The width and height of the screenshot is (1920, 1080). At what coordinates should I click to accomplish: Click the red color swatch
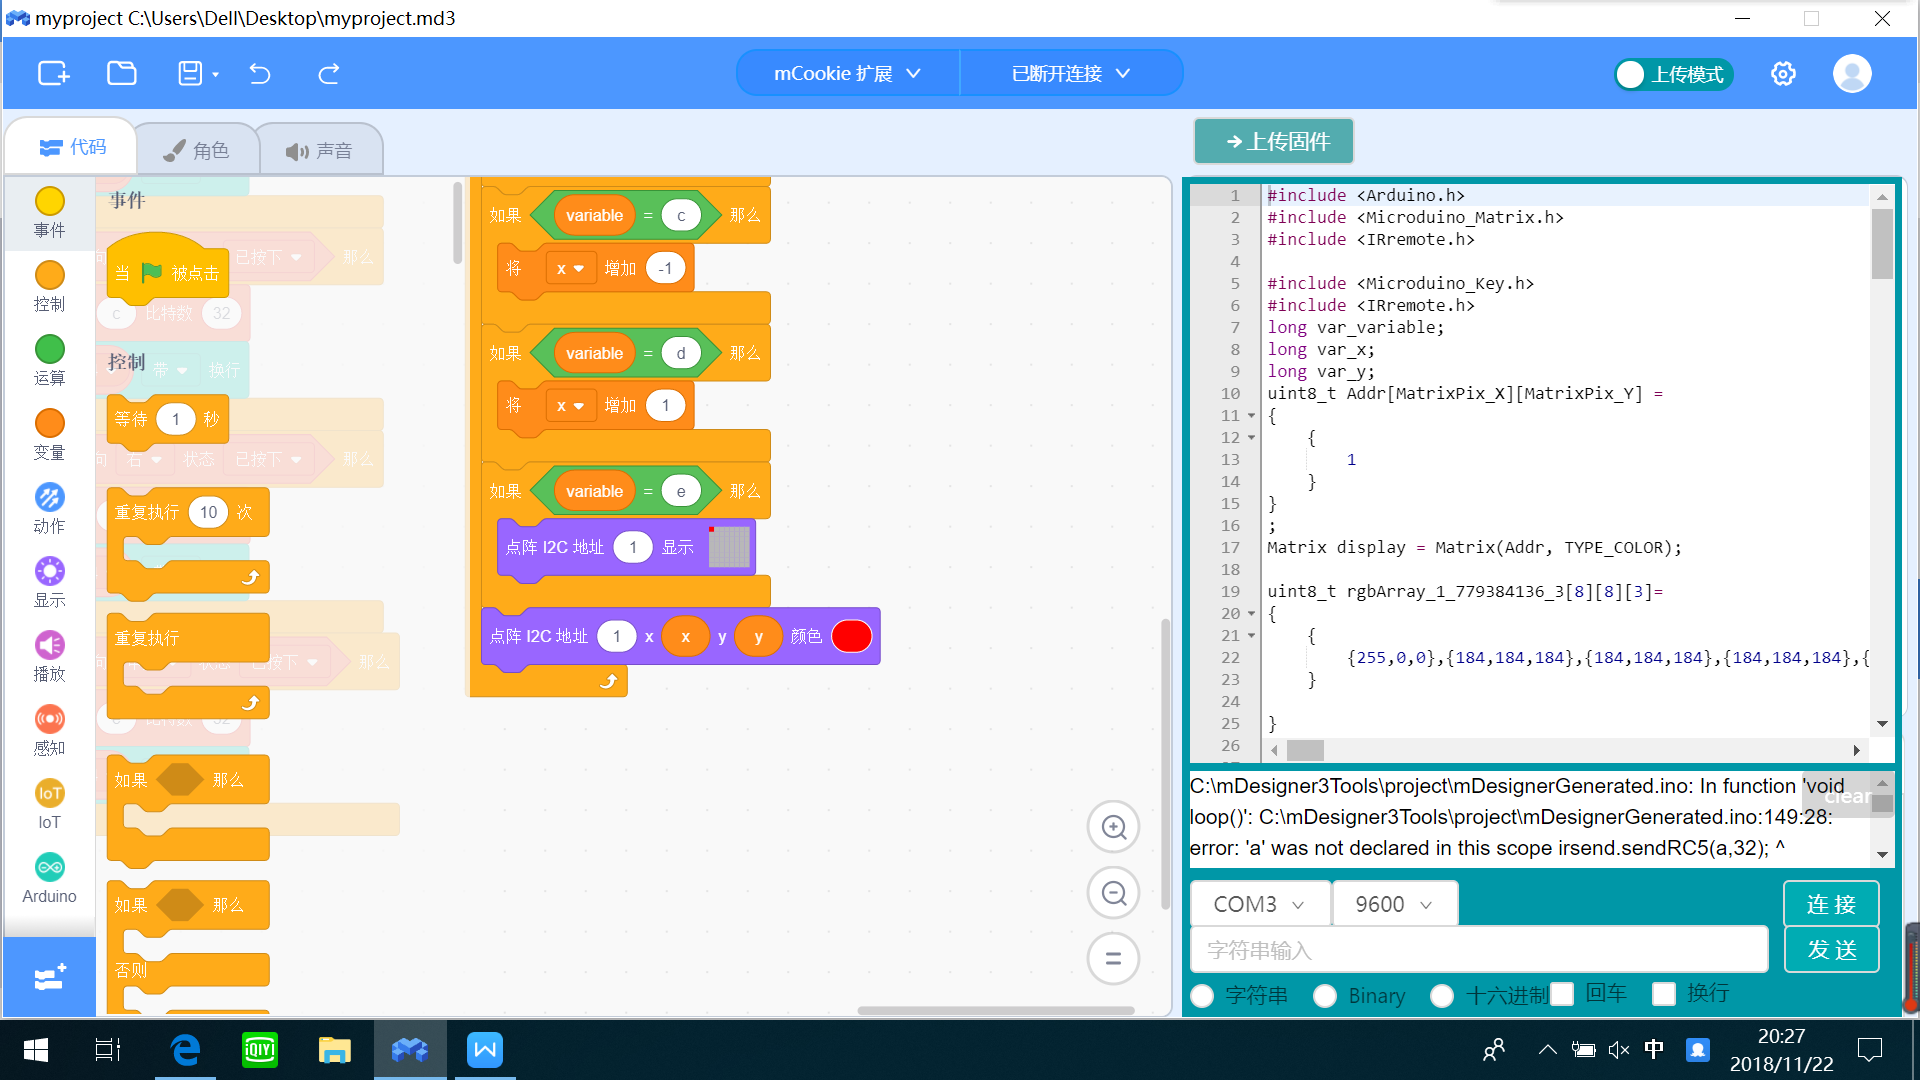852,637
